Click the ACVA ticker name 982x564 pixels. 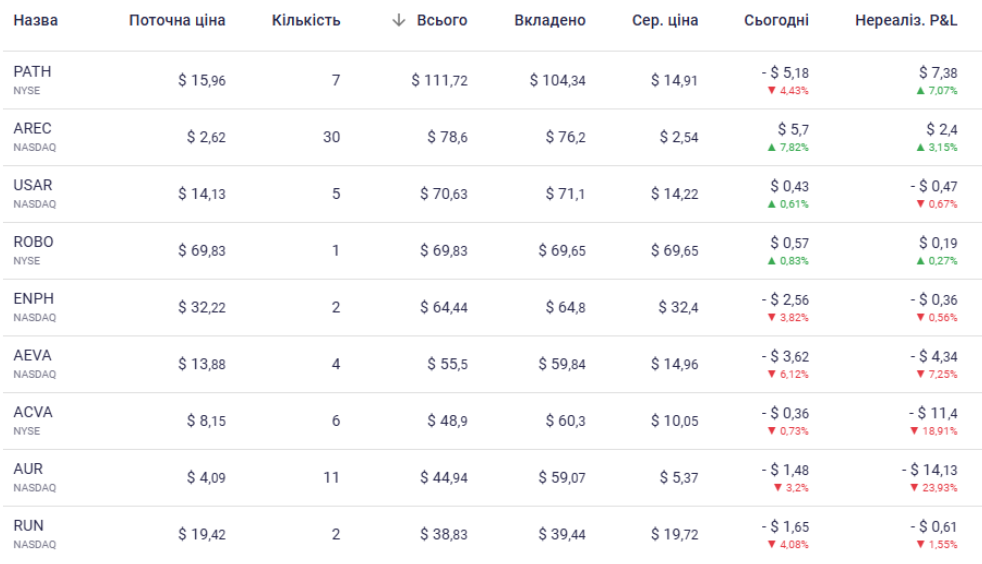(x=33, y=412)
